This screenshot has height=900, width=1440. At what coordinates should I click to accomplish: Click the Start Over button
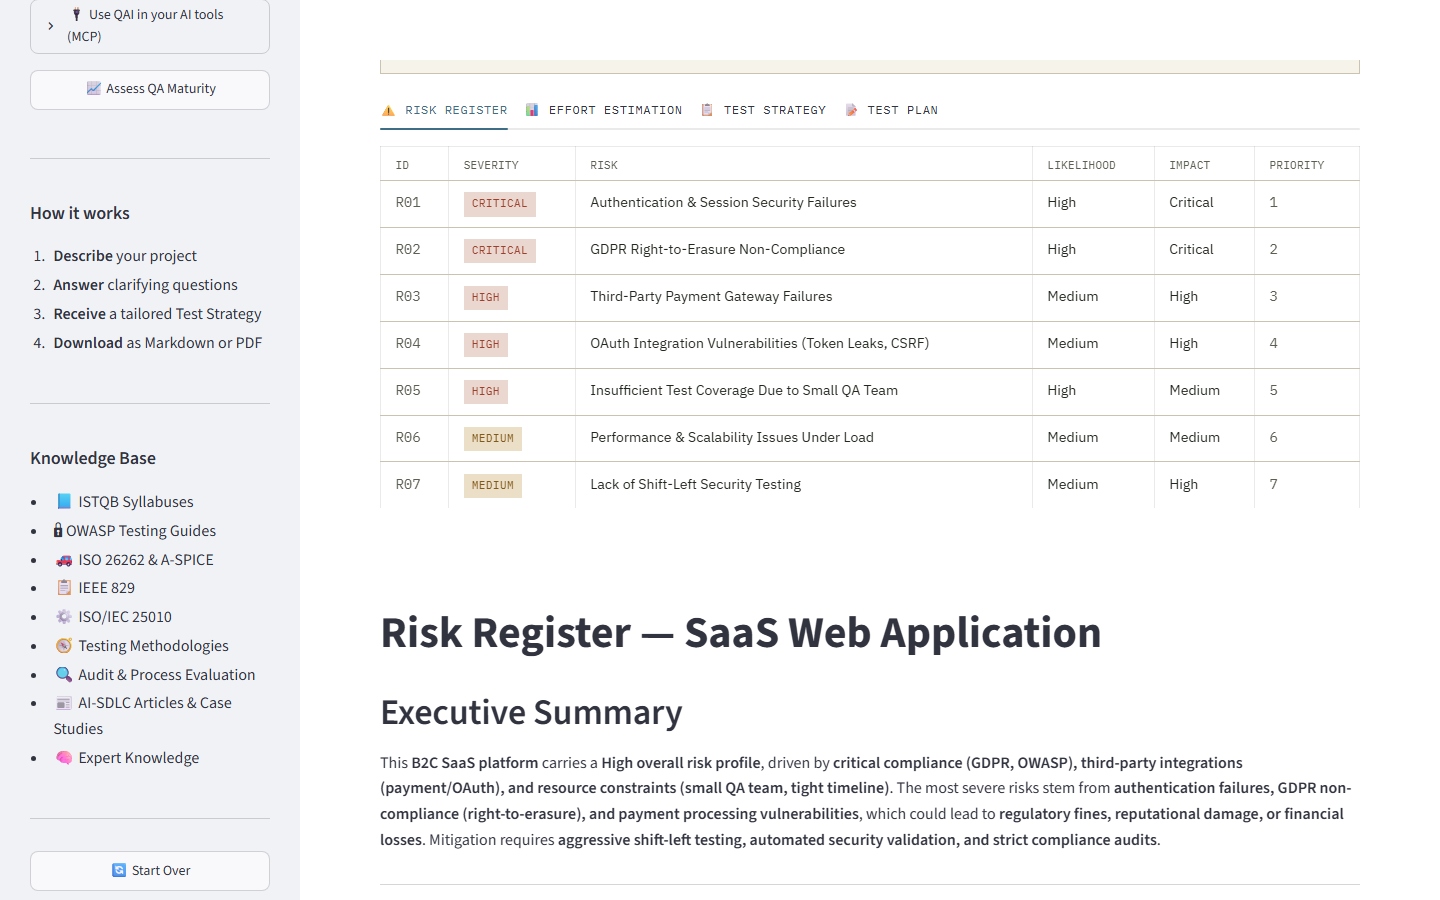point(150,871)
